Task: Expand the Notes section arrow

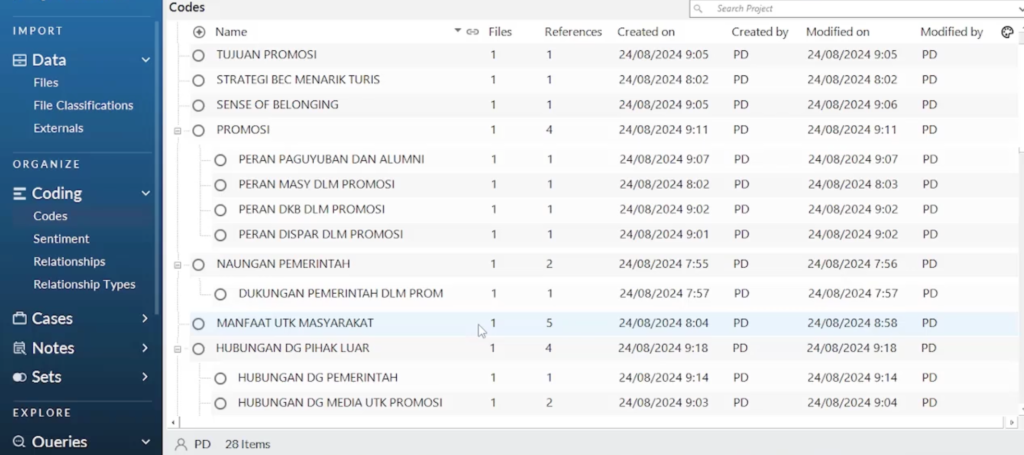Action: coord(145,348)
